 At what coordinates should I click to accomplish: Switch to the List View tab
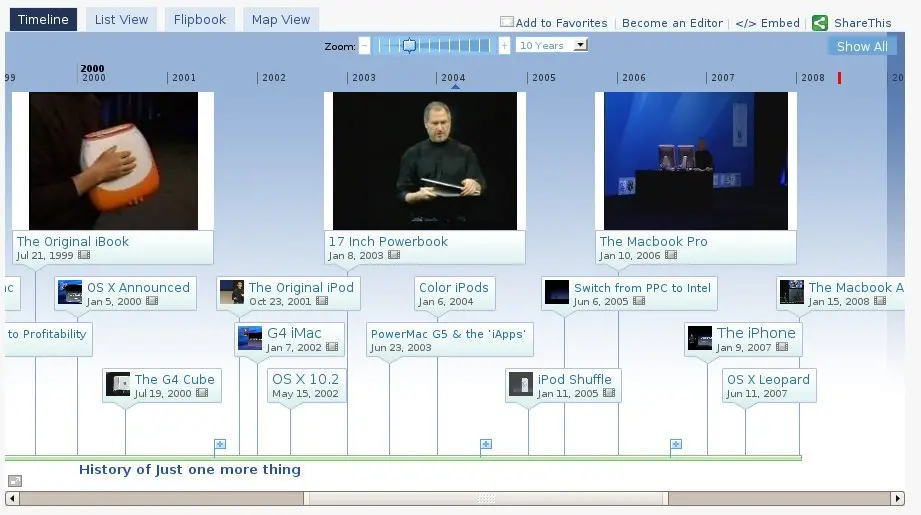click(122, 19)
